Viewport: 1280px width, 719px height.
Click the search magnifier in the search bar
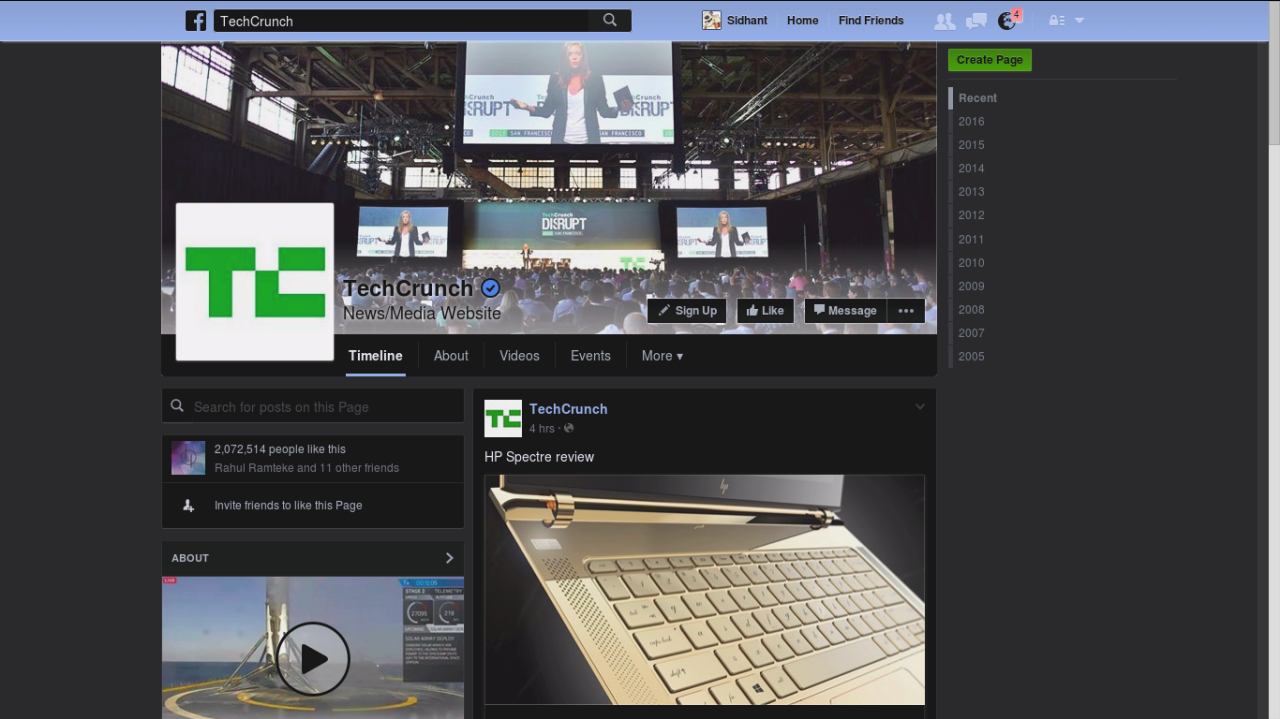coord(610,20)
